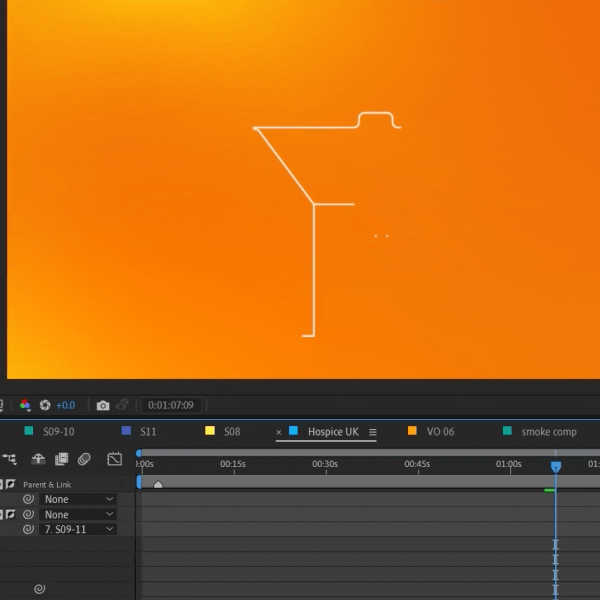
Task: Open the Composition Mini-Flowchart icon
Action: (x=10, y=458)
